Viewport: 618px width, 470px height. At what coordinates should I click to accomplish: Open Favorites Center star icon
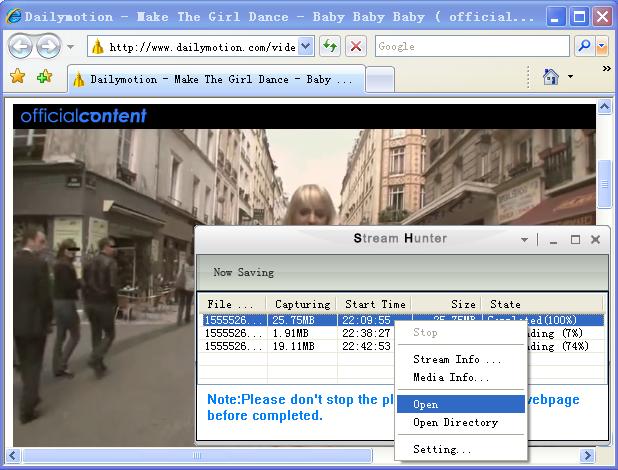tap(18, 76)
